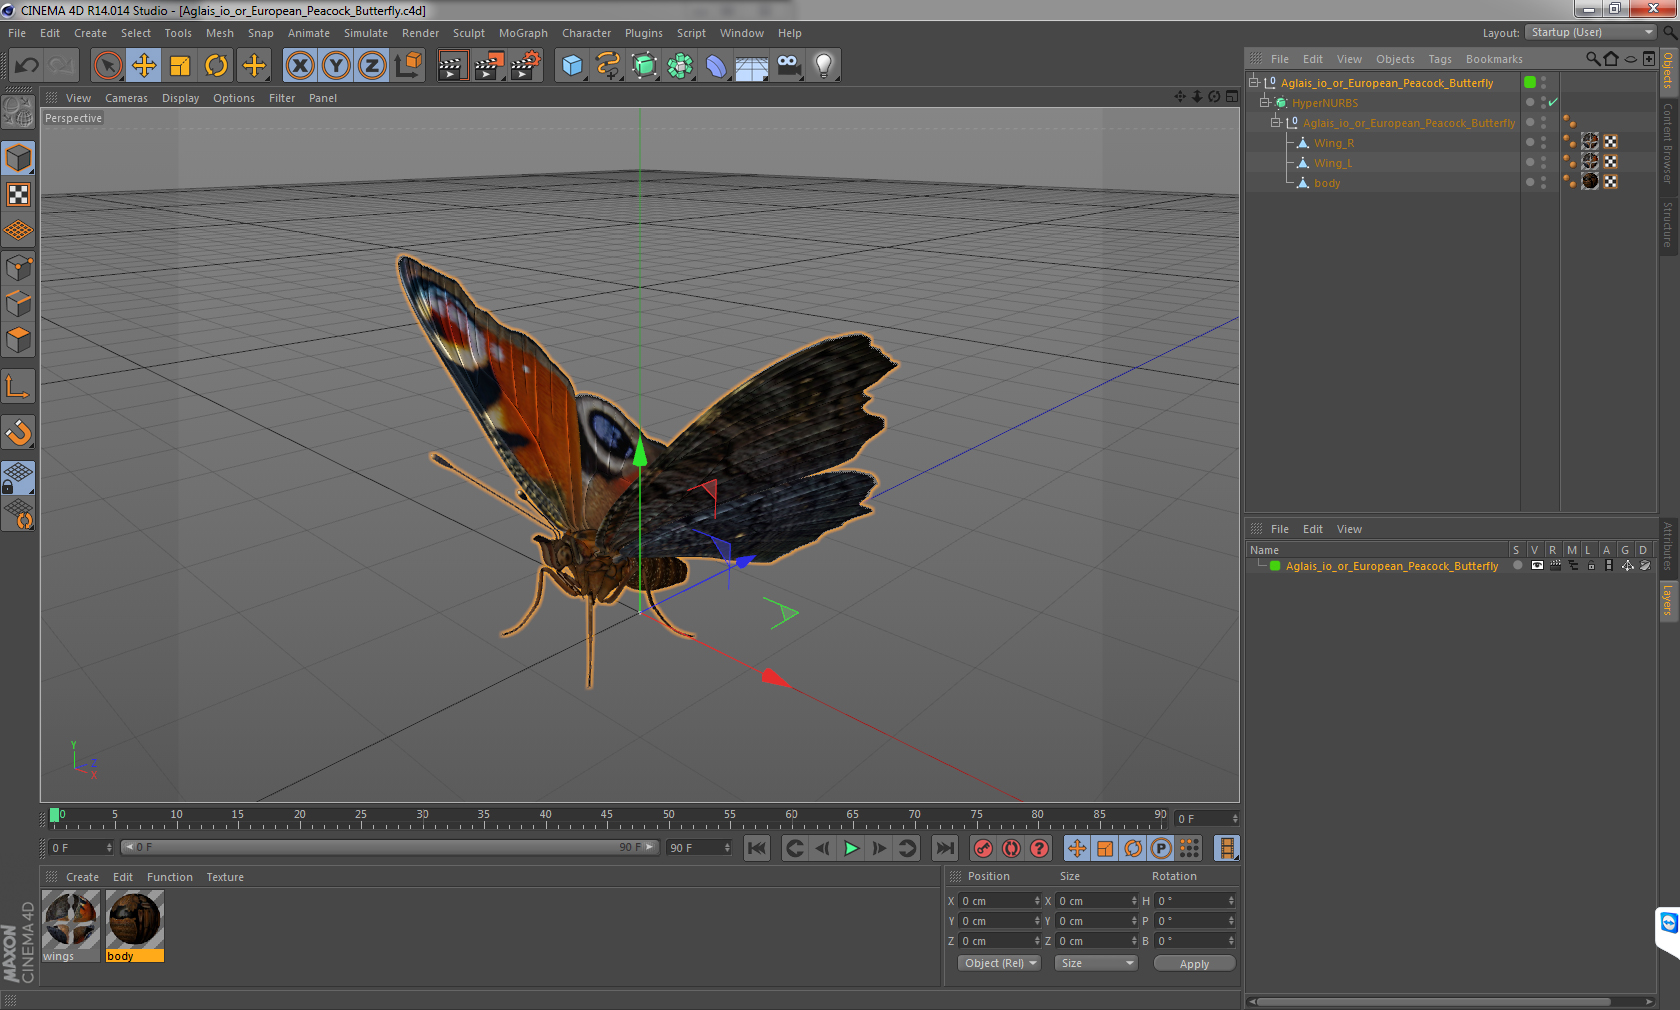Select the body object in tree
This screenshot has width=1680, height=1010.
(x=1327, y=183)
